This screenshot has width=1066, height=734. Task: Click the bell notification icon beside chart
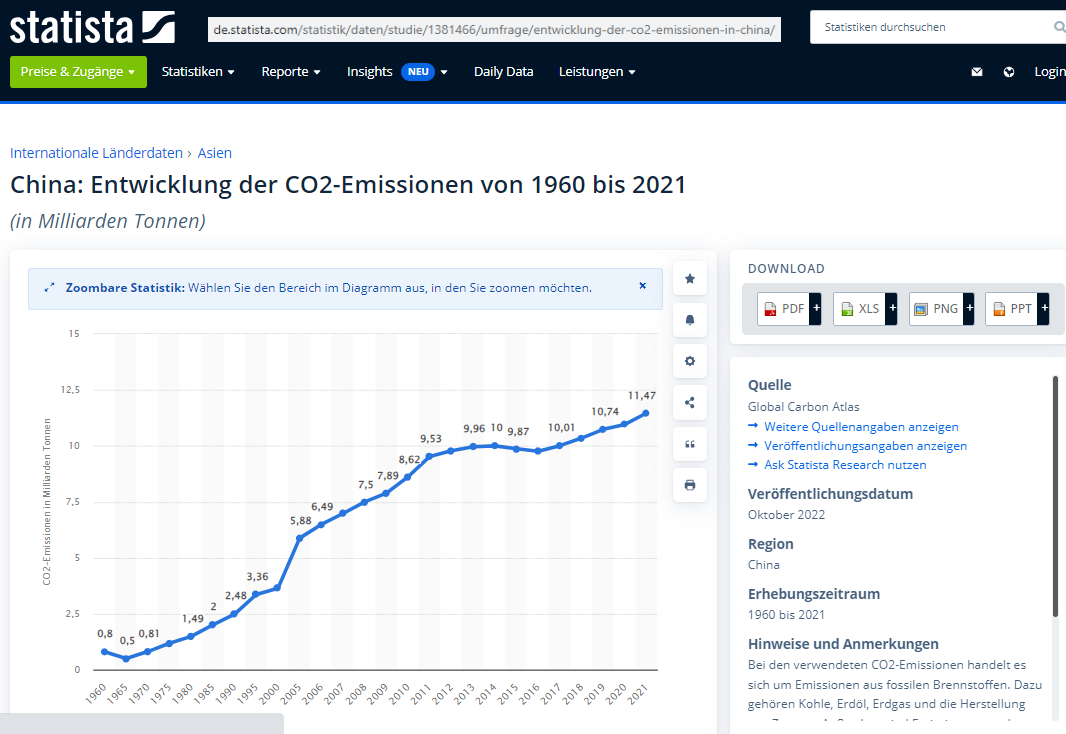click(690, 320)
